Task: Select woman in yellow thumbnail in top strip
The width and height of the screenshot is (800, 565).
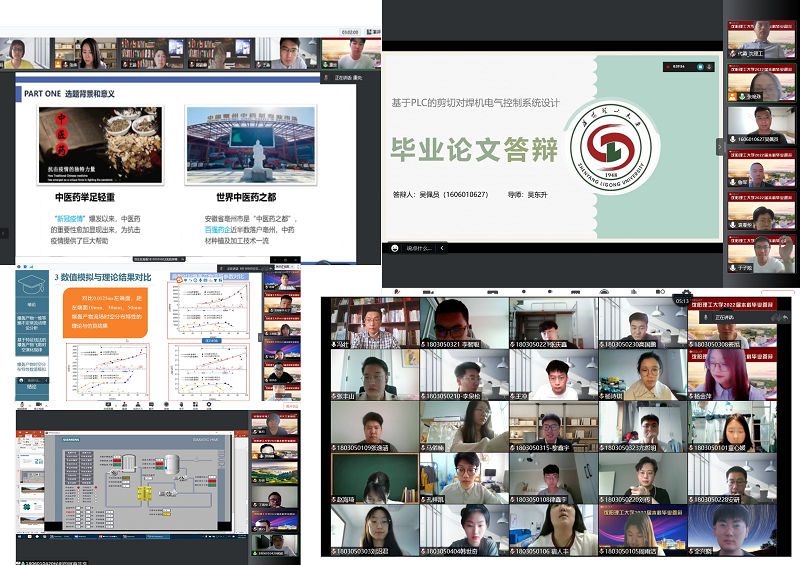Action: click(24, 53)
